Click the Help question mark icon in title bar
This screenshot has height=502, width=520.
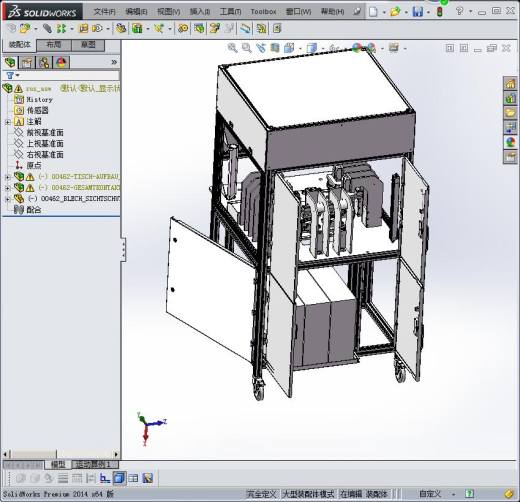pos(460,11)
